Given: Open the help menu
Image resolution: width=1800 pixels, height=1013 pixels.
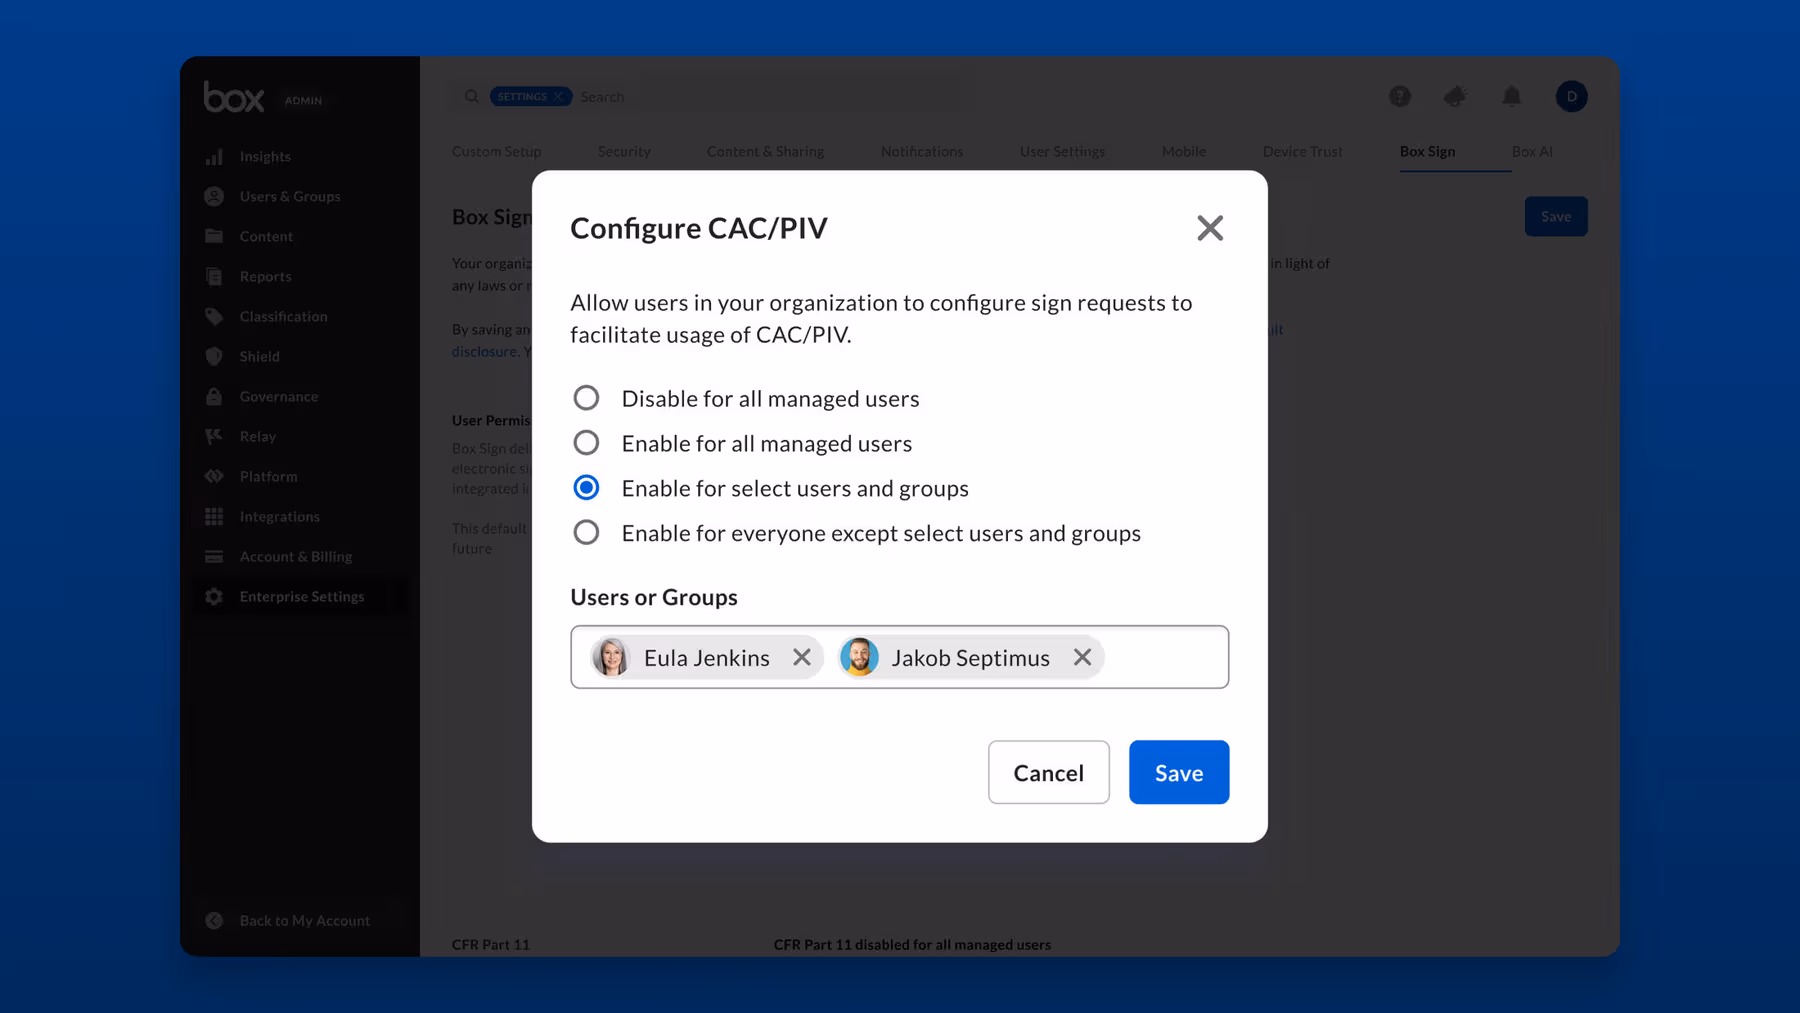Looking at the screenshot, I should pyautogui.click(x=1400, y=96).
